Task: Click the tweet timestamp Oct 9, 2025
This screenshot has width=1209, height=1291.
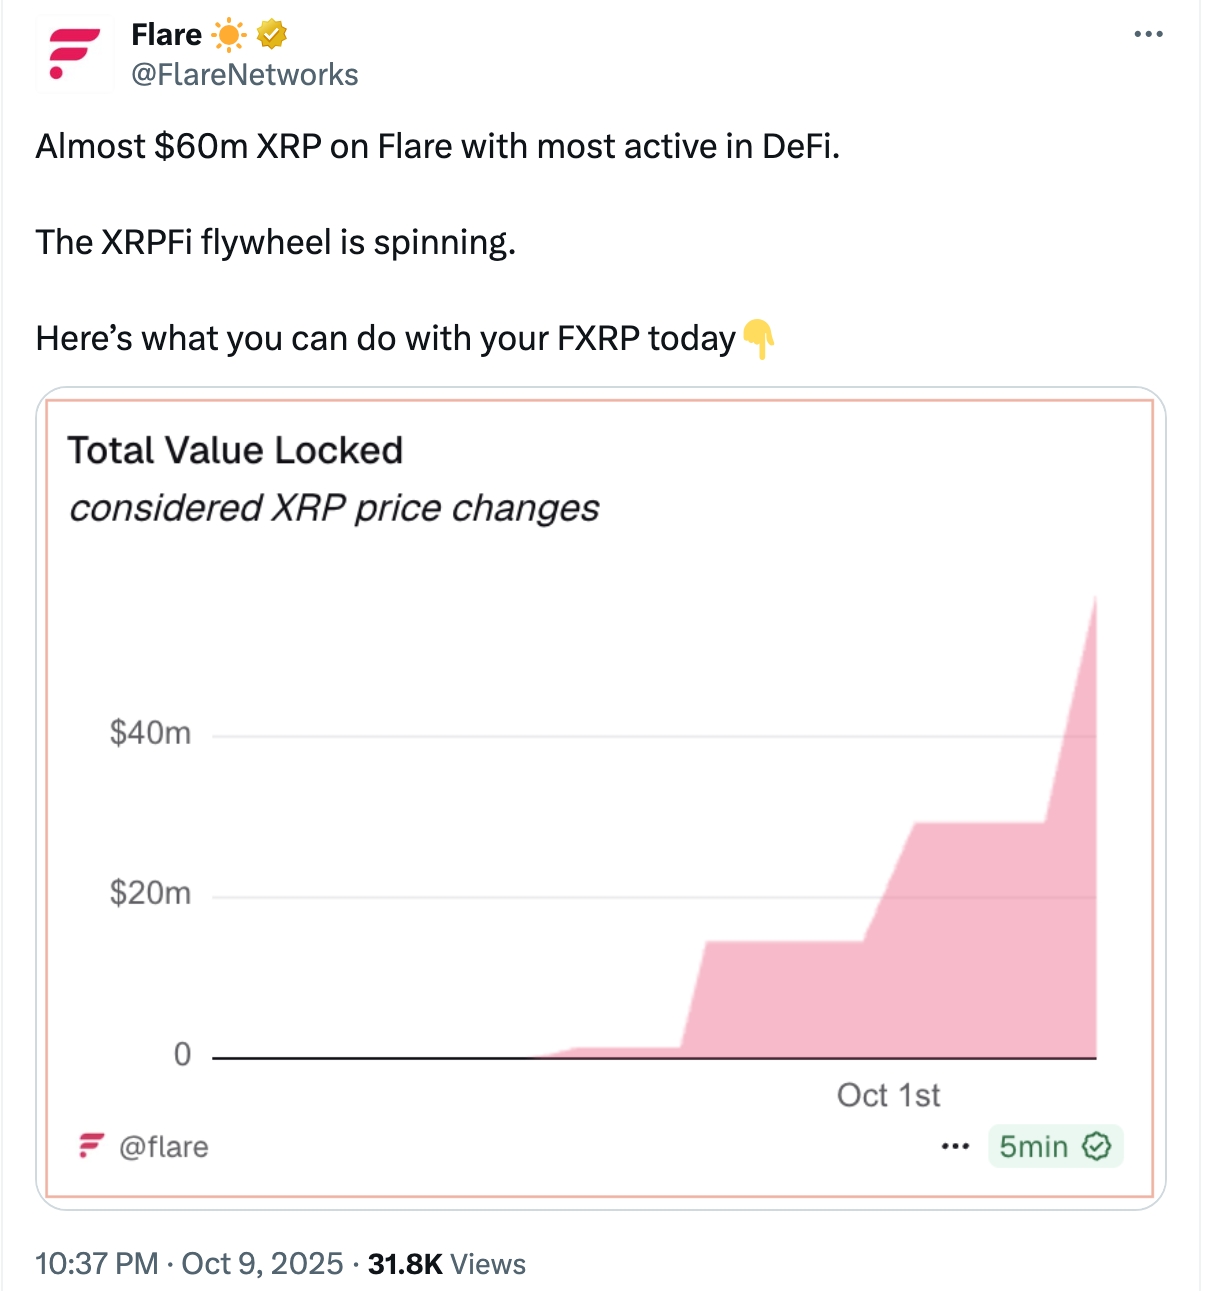Action: (260, 1263)
